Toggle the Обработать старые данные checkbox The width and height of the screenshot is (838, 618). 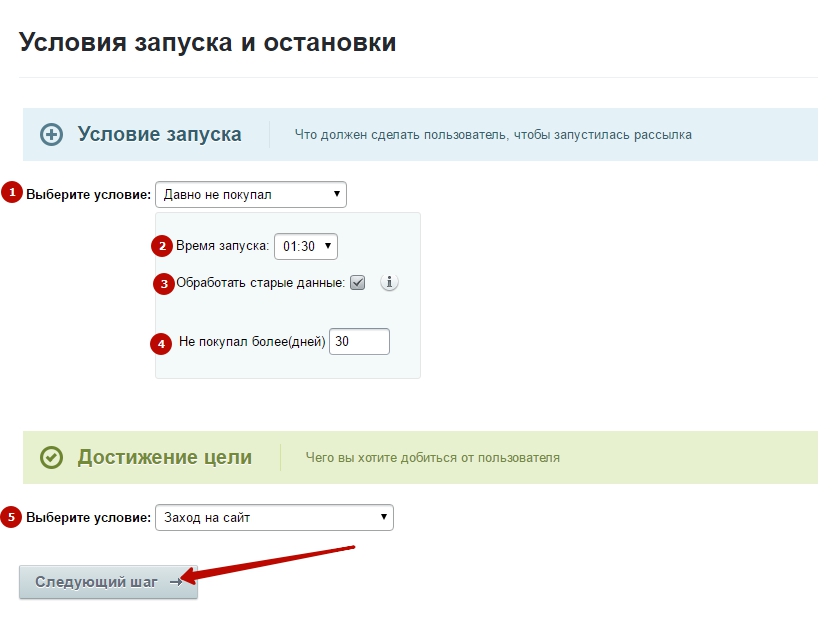(x=358, y=282)
